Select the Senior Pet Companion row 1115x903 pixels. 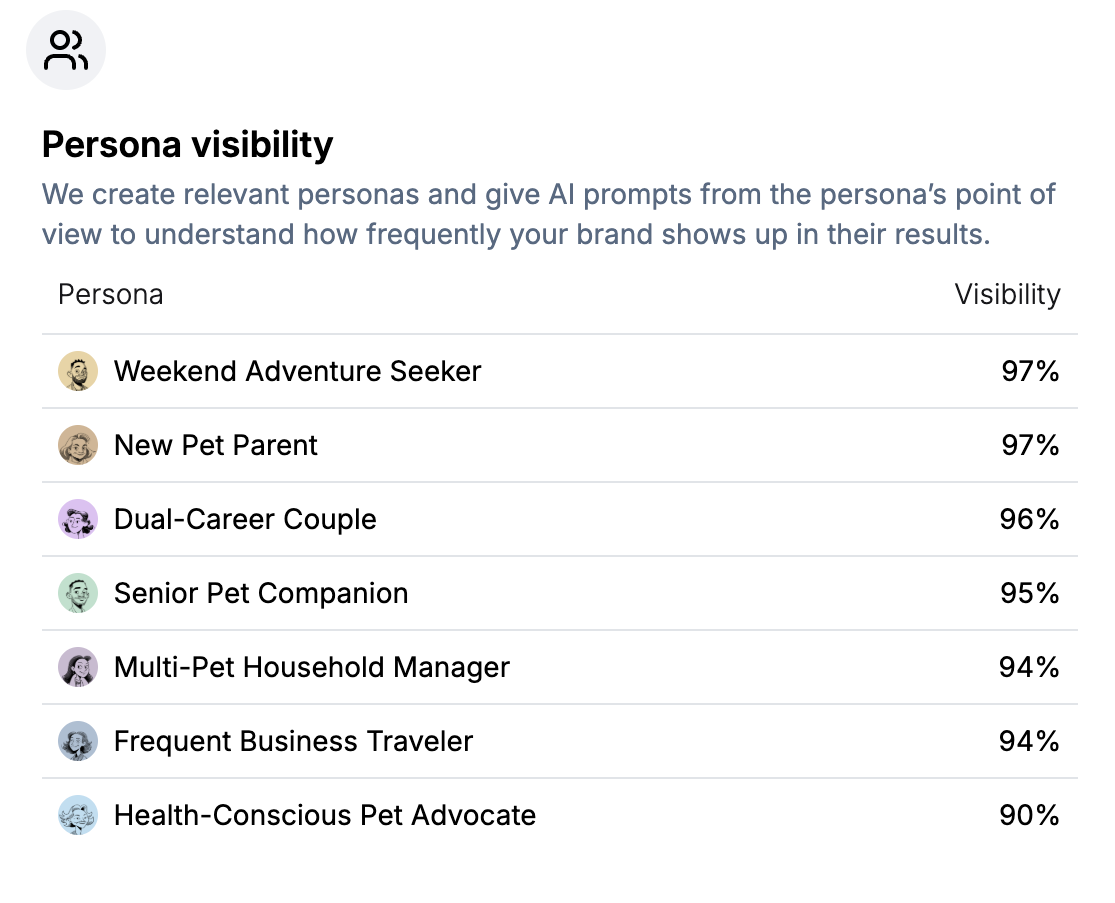262,593
